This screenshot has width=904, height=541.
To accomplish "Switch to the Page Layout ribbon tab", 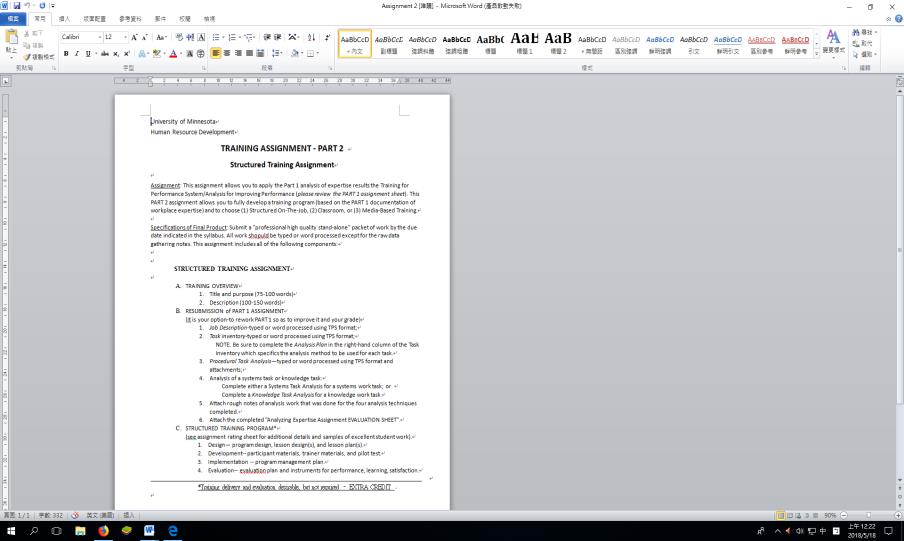I will point(95,19).
